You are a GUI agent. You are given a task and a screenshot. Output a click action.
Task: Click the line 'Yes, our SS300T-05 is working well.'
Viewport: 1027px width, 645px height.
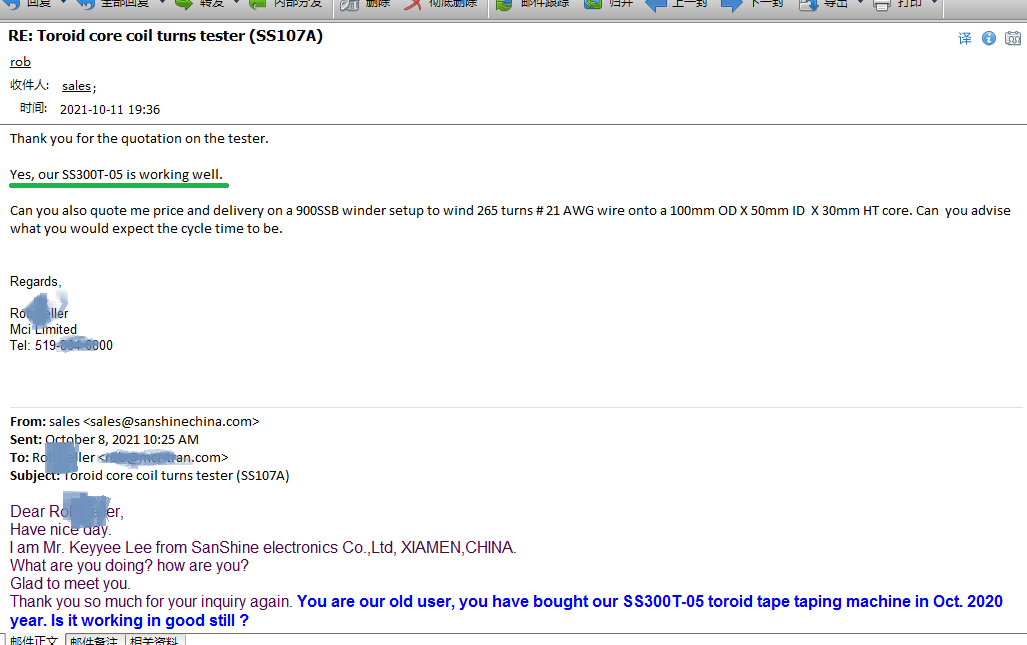(x=116, y=174)
